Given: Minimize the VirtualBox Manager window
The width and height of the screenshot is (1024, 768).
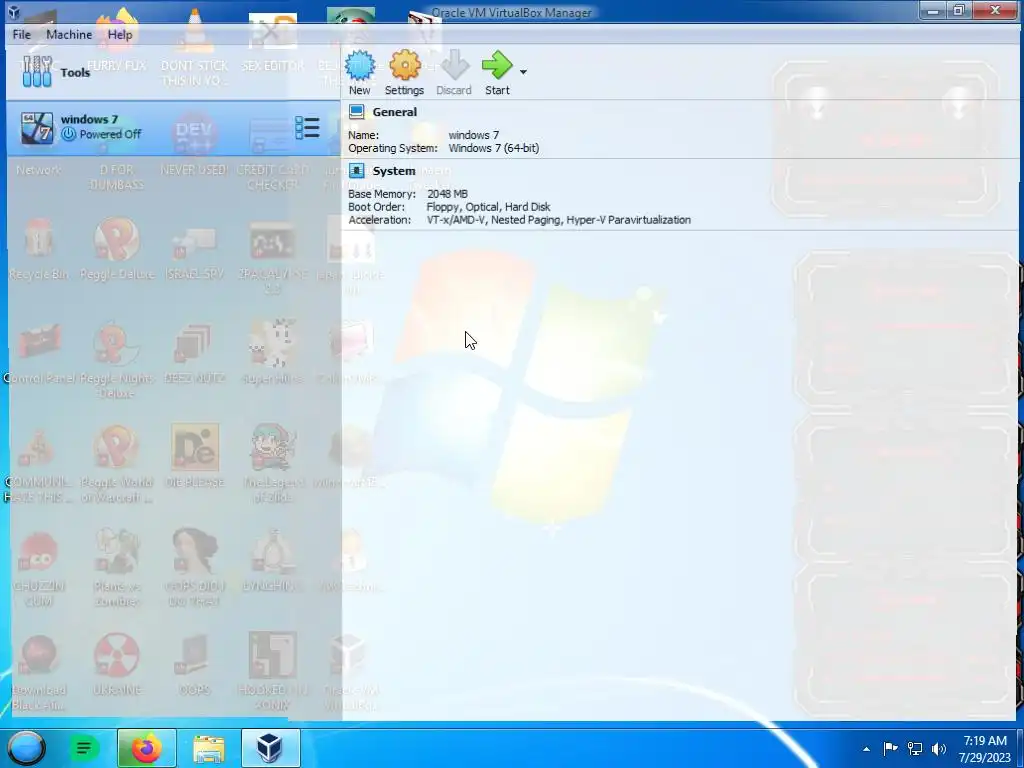Looking at the screenshot, I should pos(933,11).
